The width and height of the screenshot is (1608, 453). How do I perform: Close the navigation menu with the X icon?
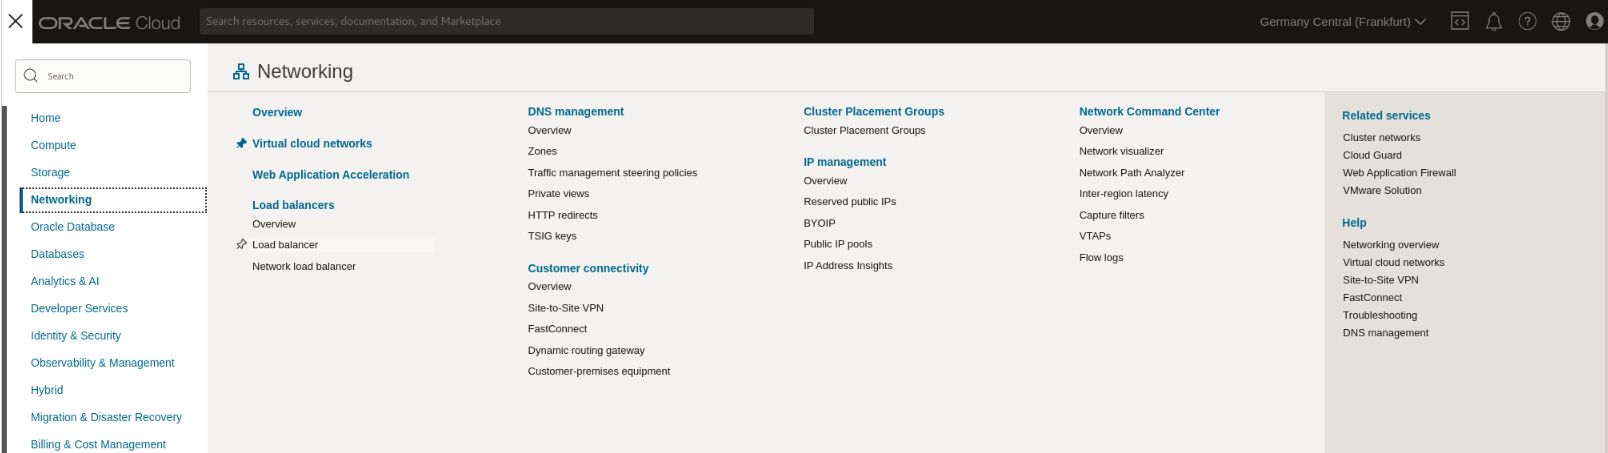pyautogui.click(x=16, y=21)
